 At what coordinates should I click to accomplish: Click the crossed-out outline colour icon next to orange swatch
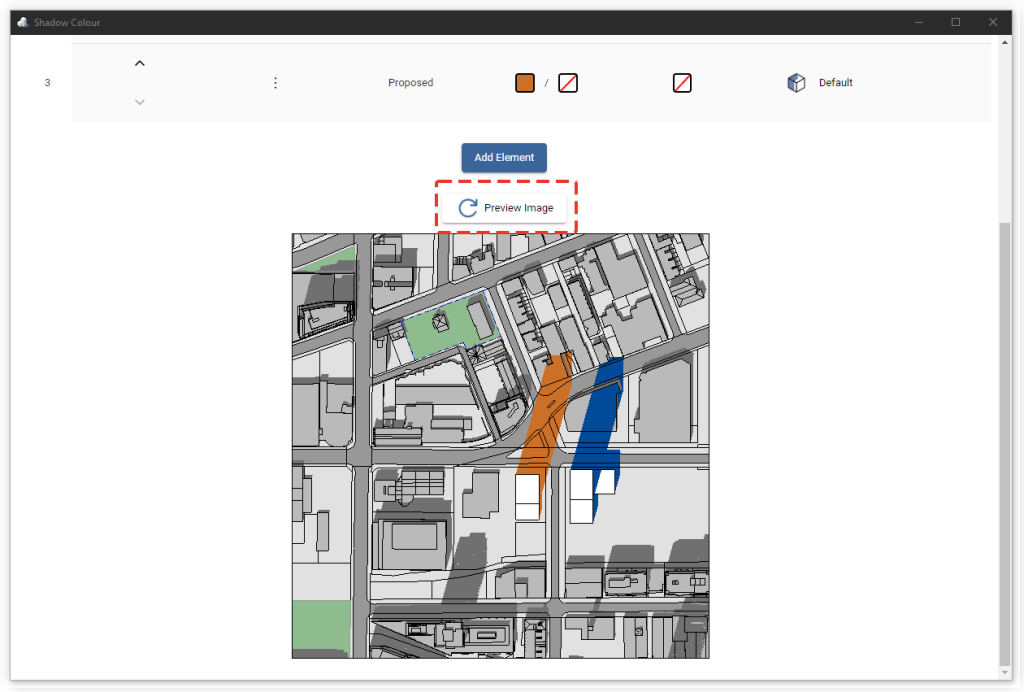[x=567, y=83]
